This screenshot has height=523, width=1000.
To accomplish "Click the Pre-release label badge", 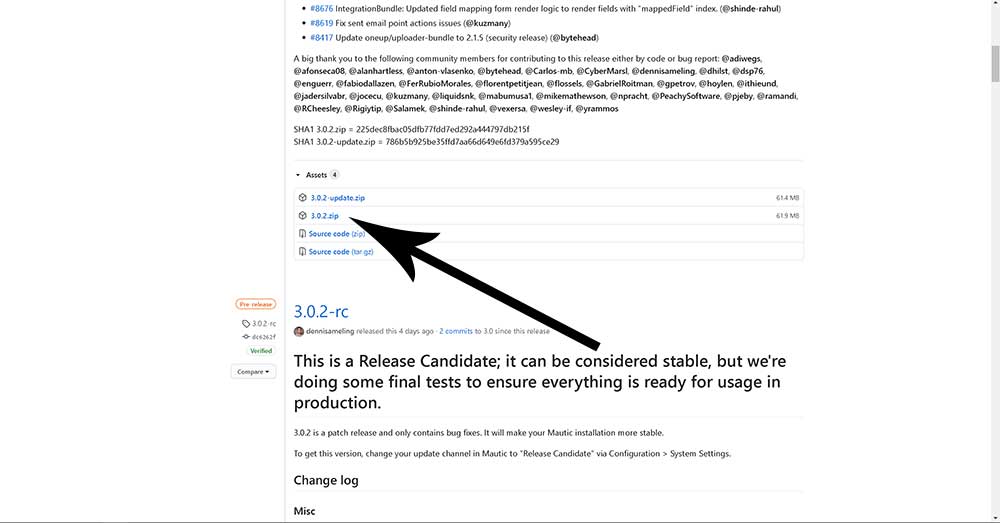I will (x=256, y=304).
